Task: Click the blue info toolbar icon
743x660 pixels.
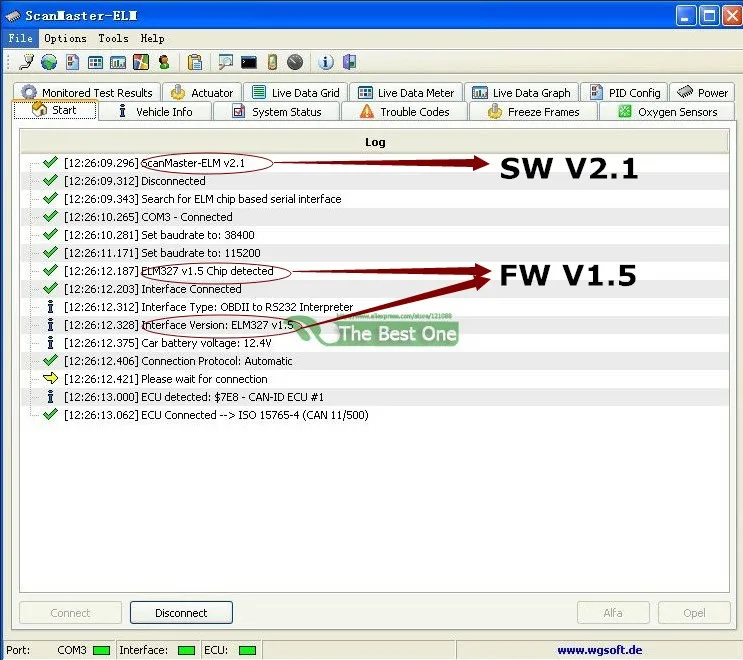Action: coord(326,62)
